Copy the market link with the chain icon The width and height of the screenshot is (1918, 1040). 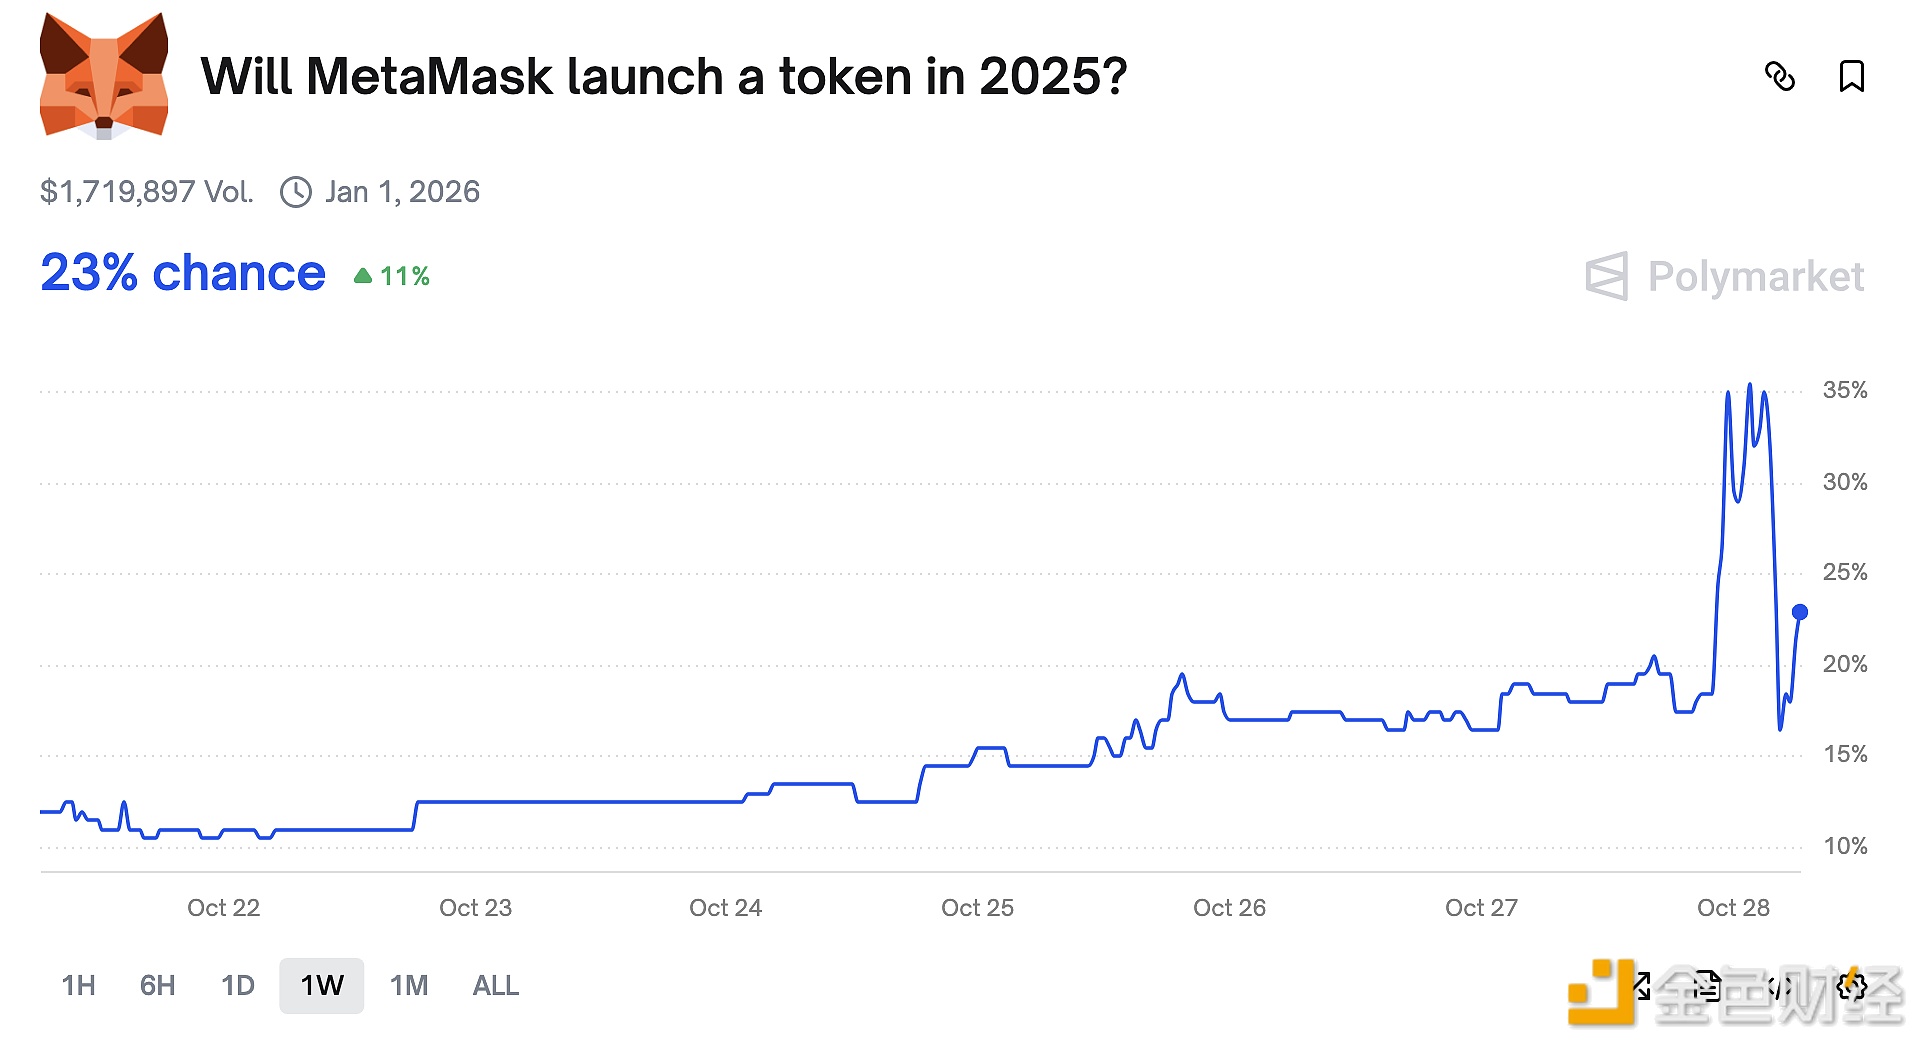click(1779, 77)
